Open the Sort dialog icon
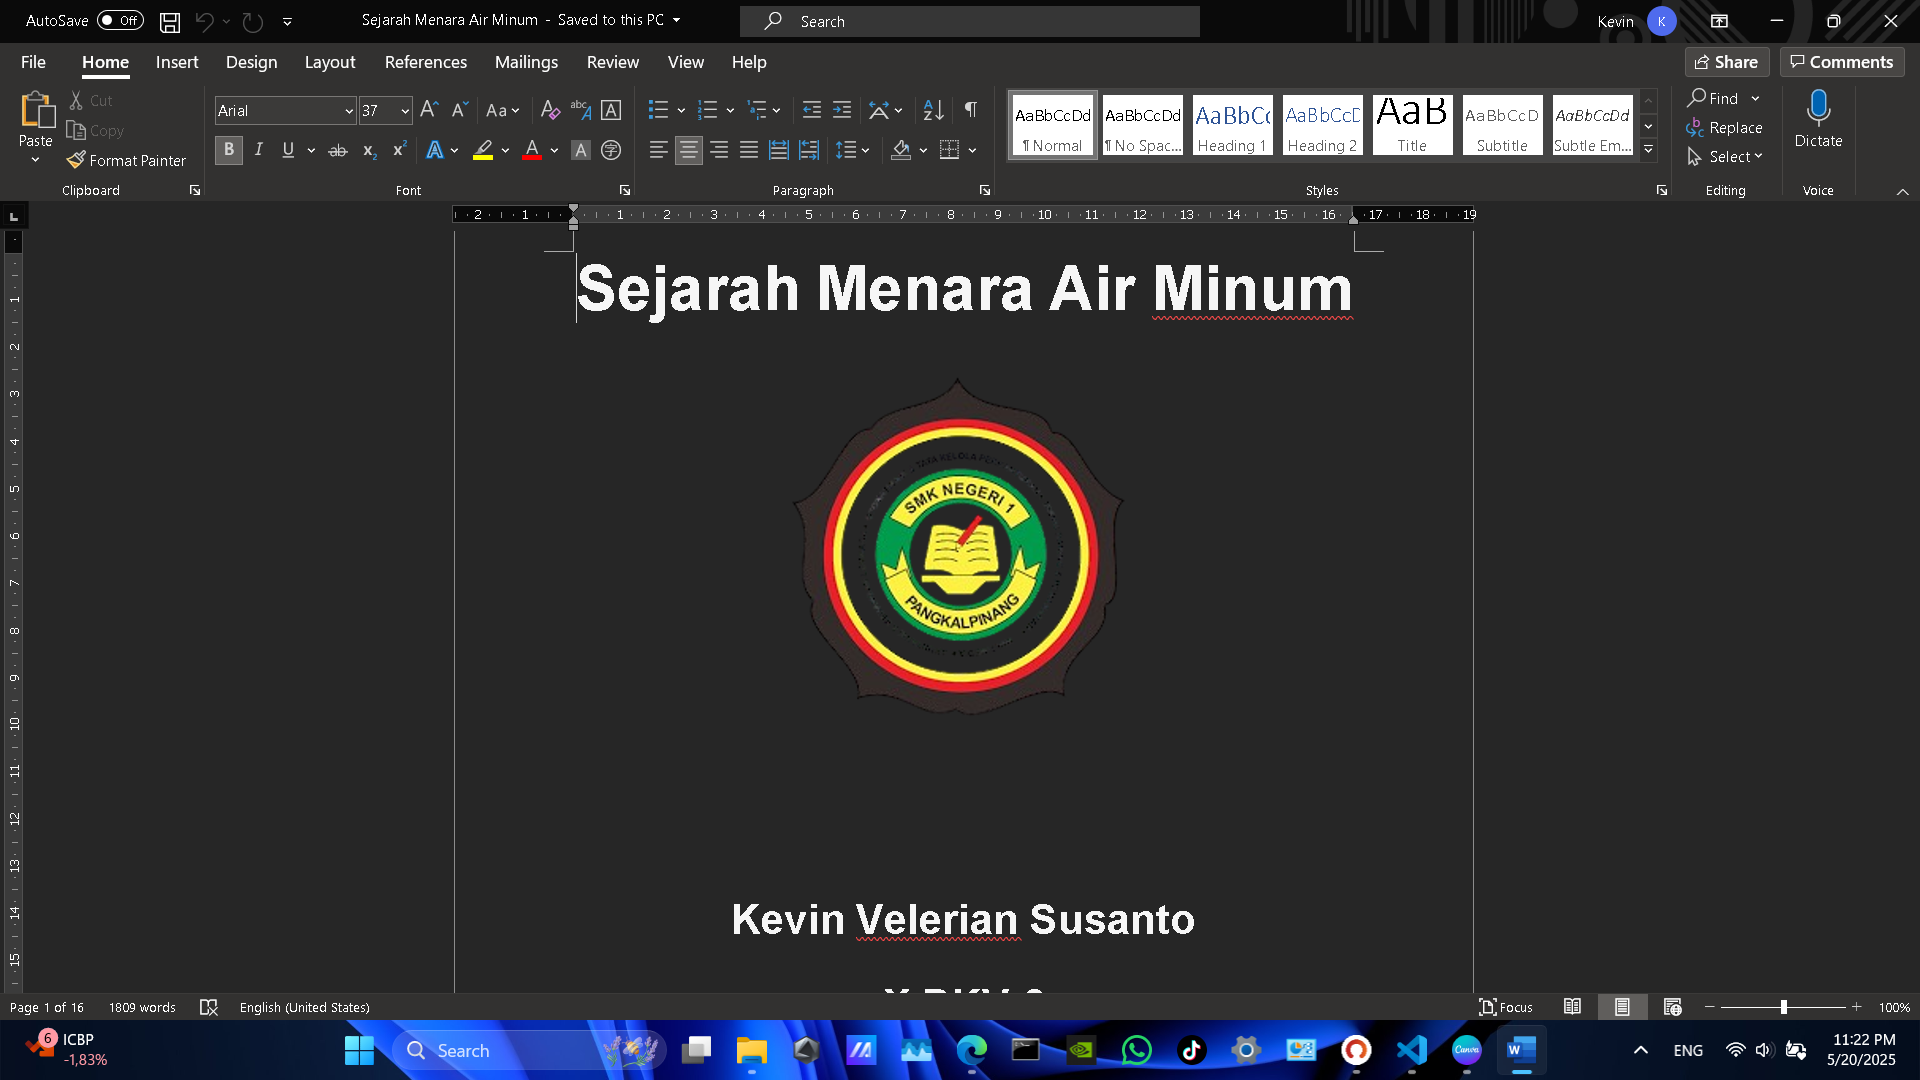 [933, 110]
